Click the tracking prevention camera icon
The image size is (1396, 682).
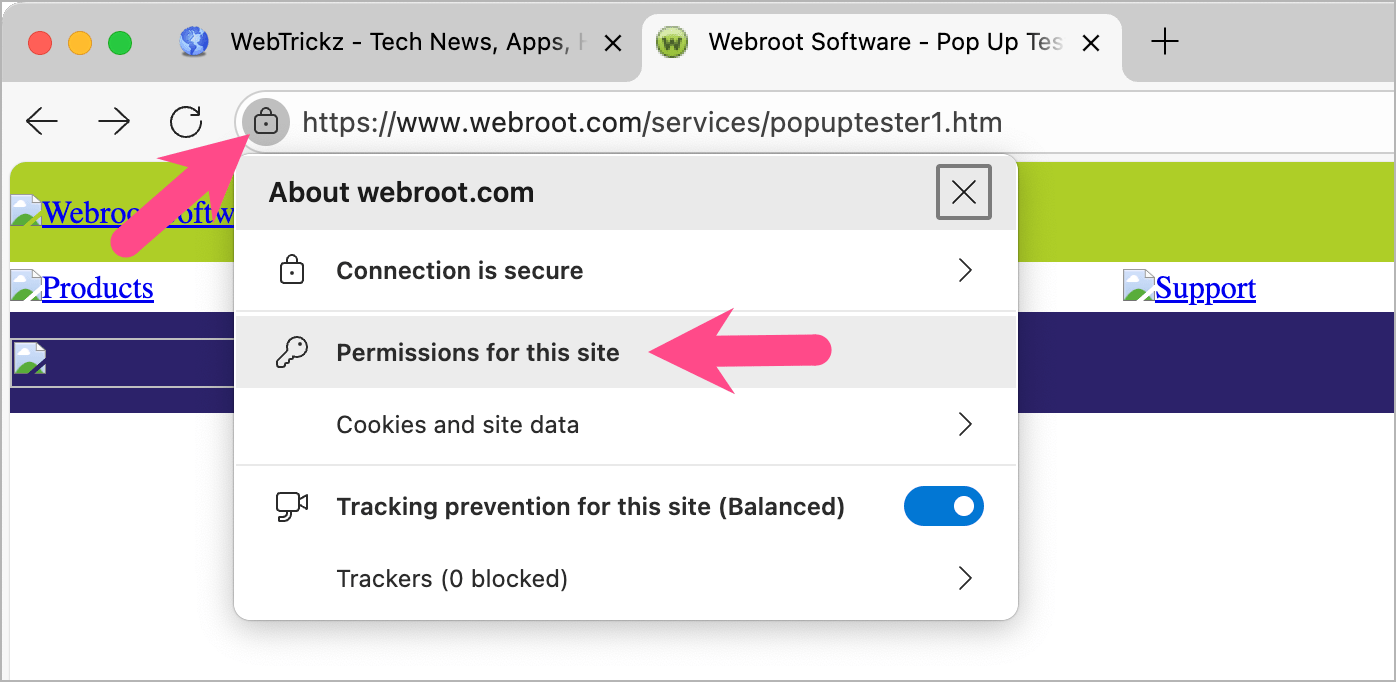(x=291, y=507)
